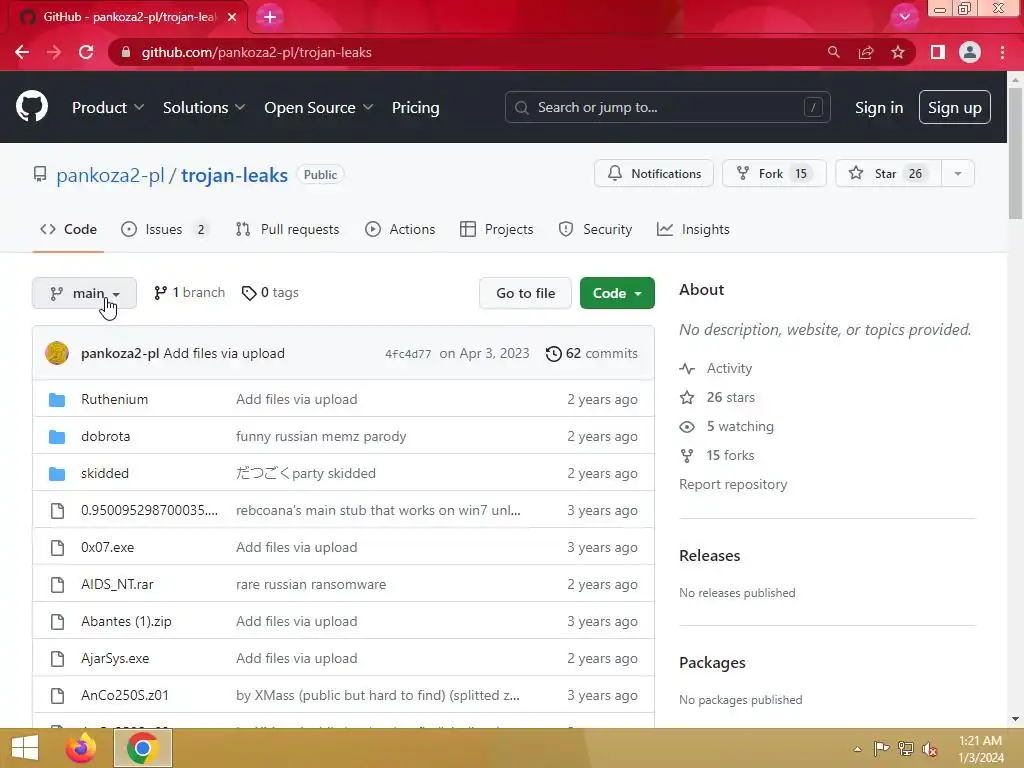Screen dimensions: 1024x768
Task: Show hidden tray icons with the arrow
Action: pos(857,749)
